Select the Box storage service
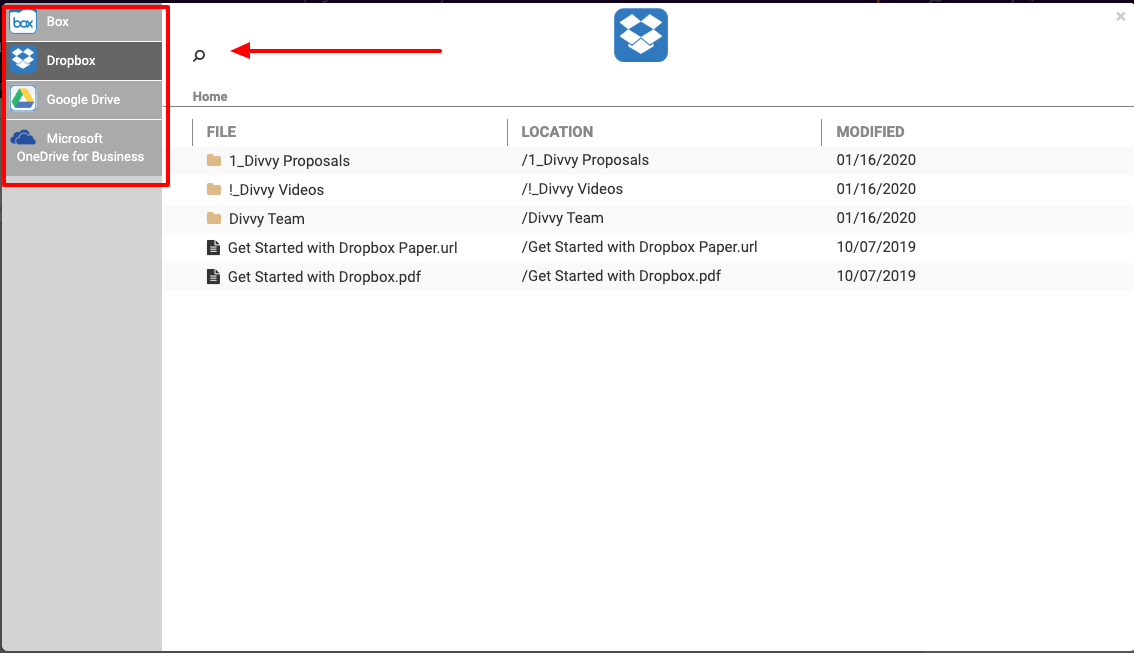The width and height of the screenshot is (1134, 653). point(84,22)
